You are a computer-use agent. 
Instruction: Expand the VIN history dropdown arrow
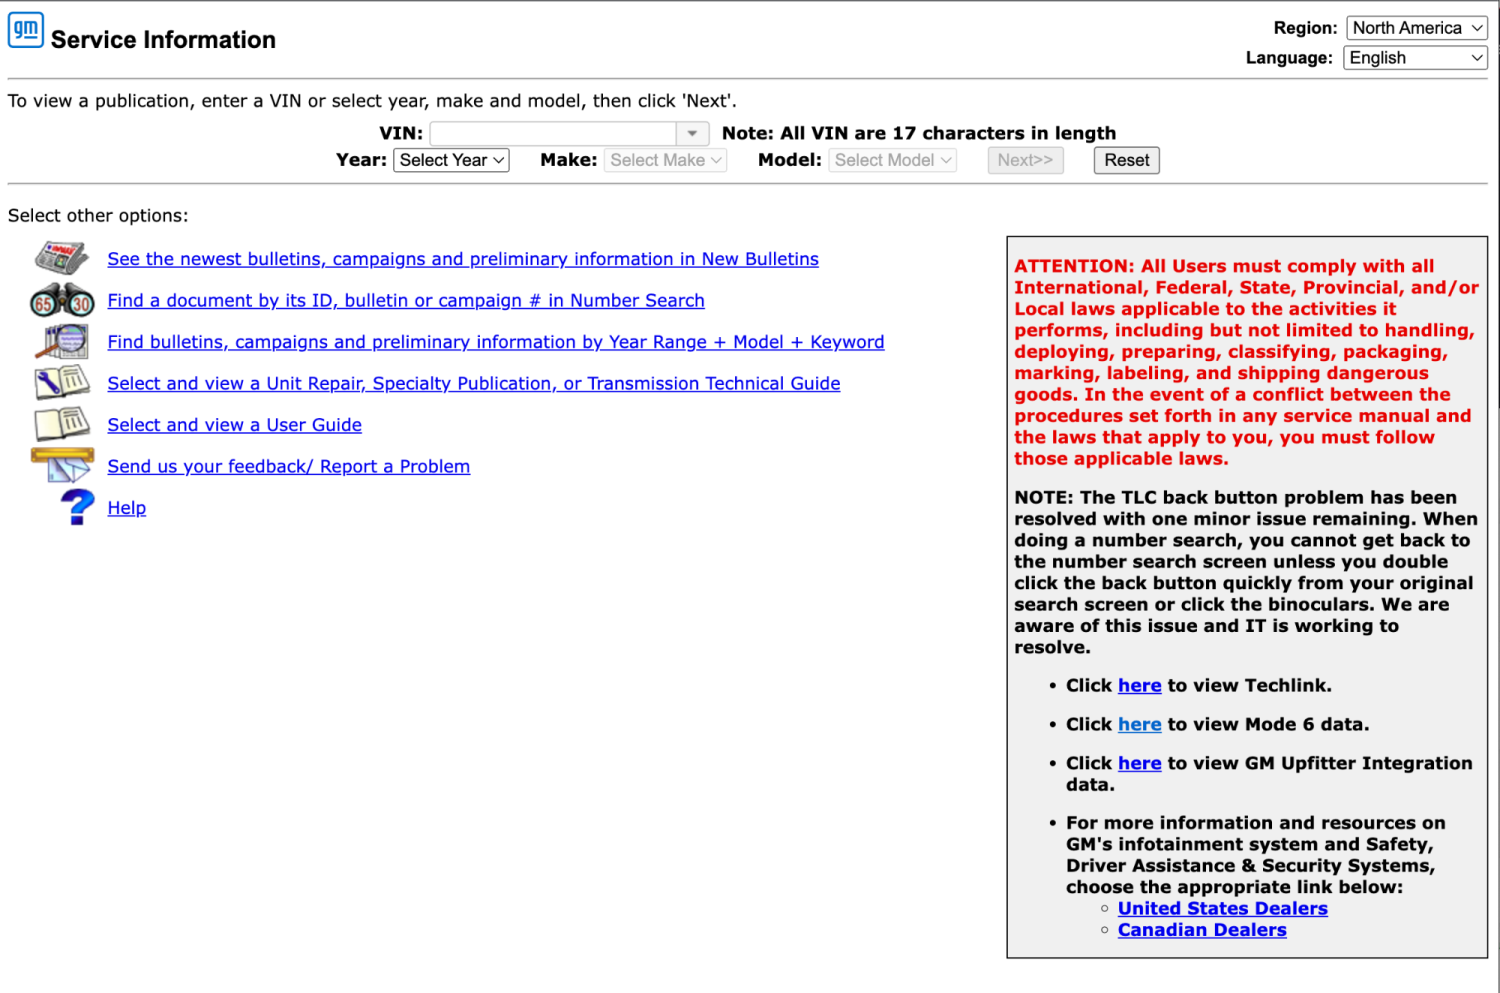(x=692, y=133)
